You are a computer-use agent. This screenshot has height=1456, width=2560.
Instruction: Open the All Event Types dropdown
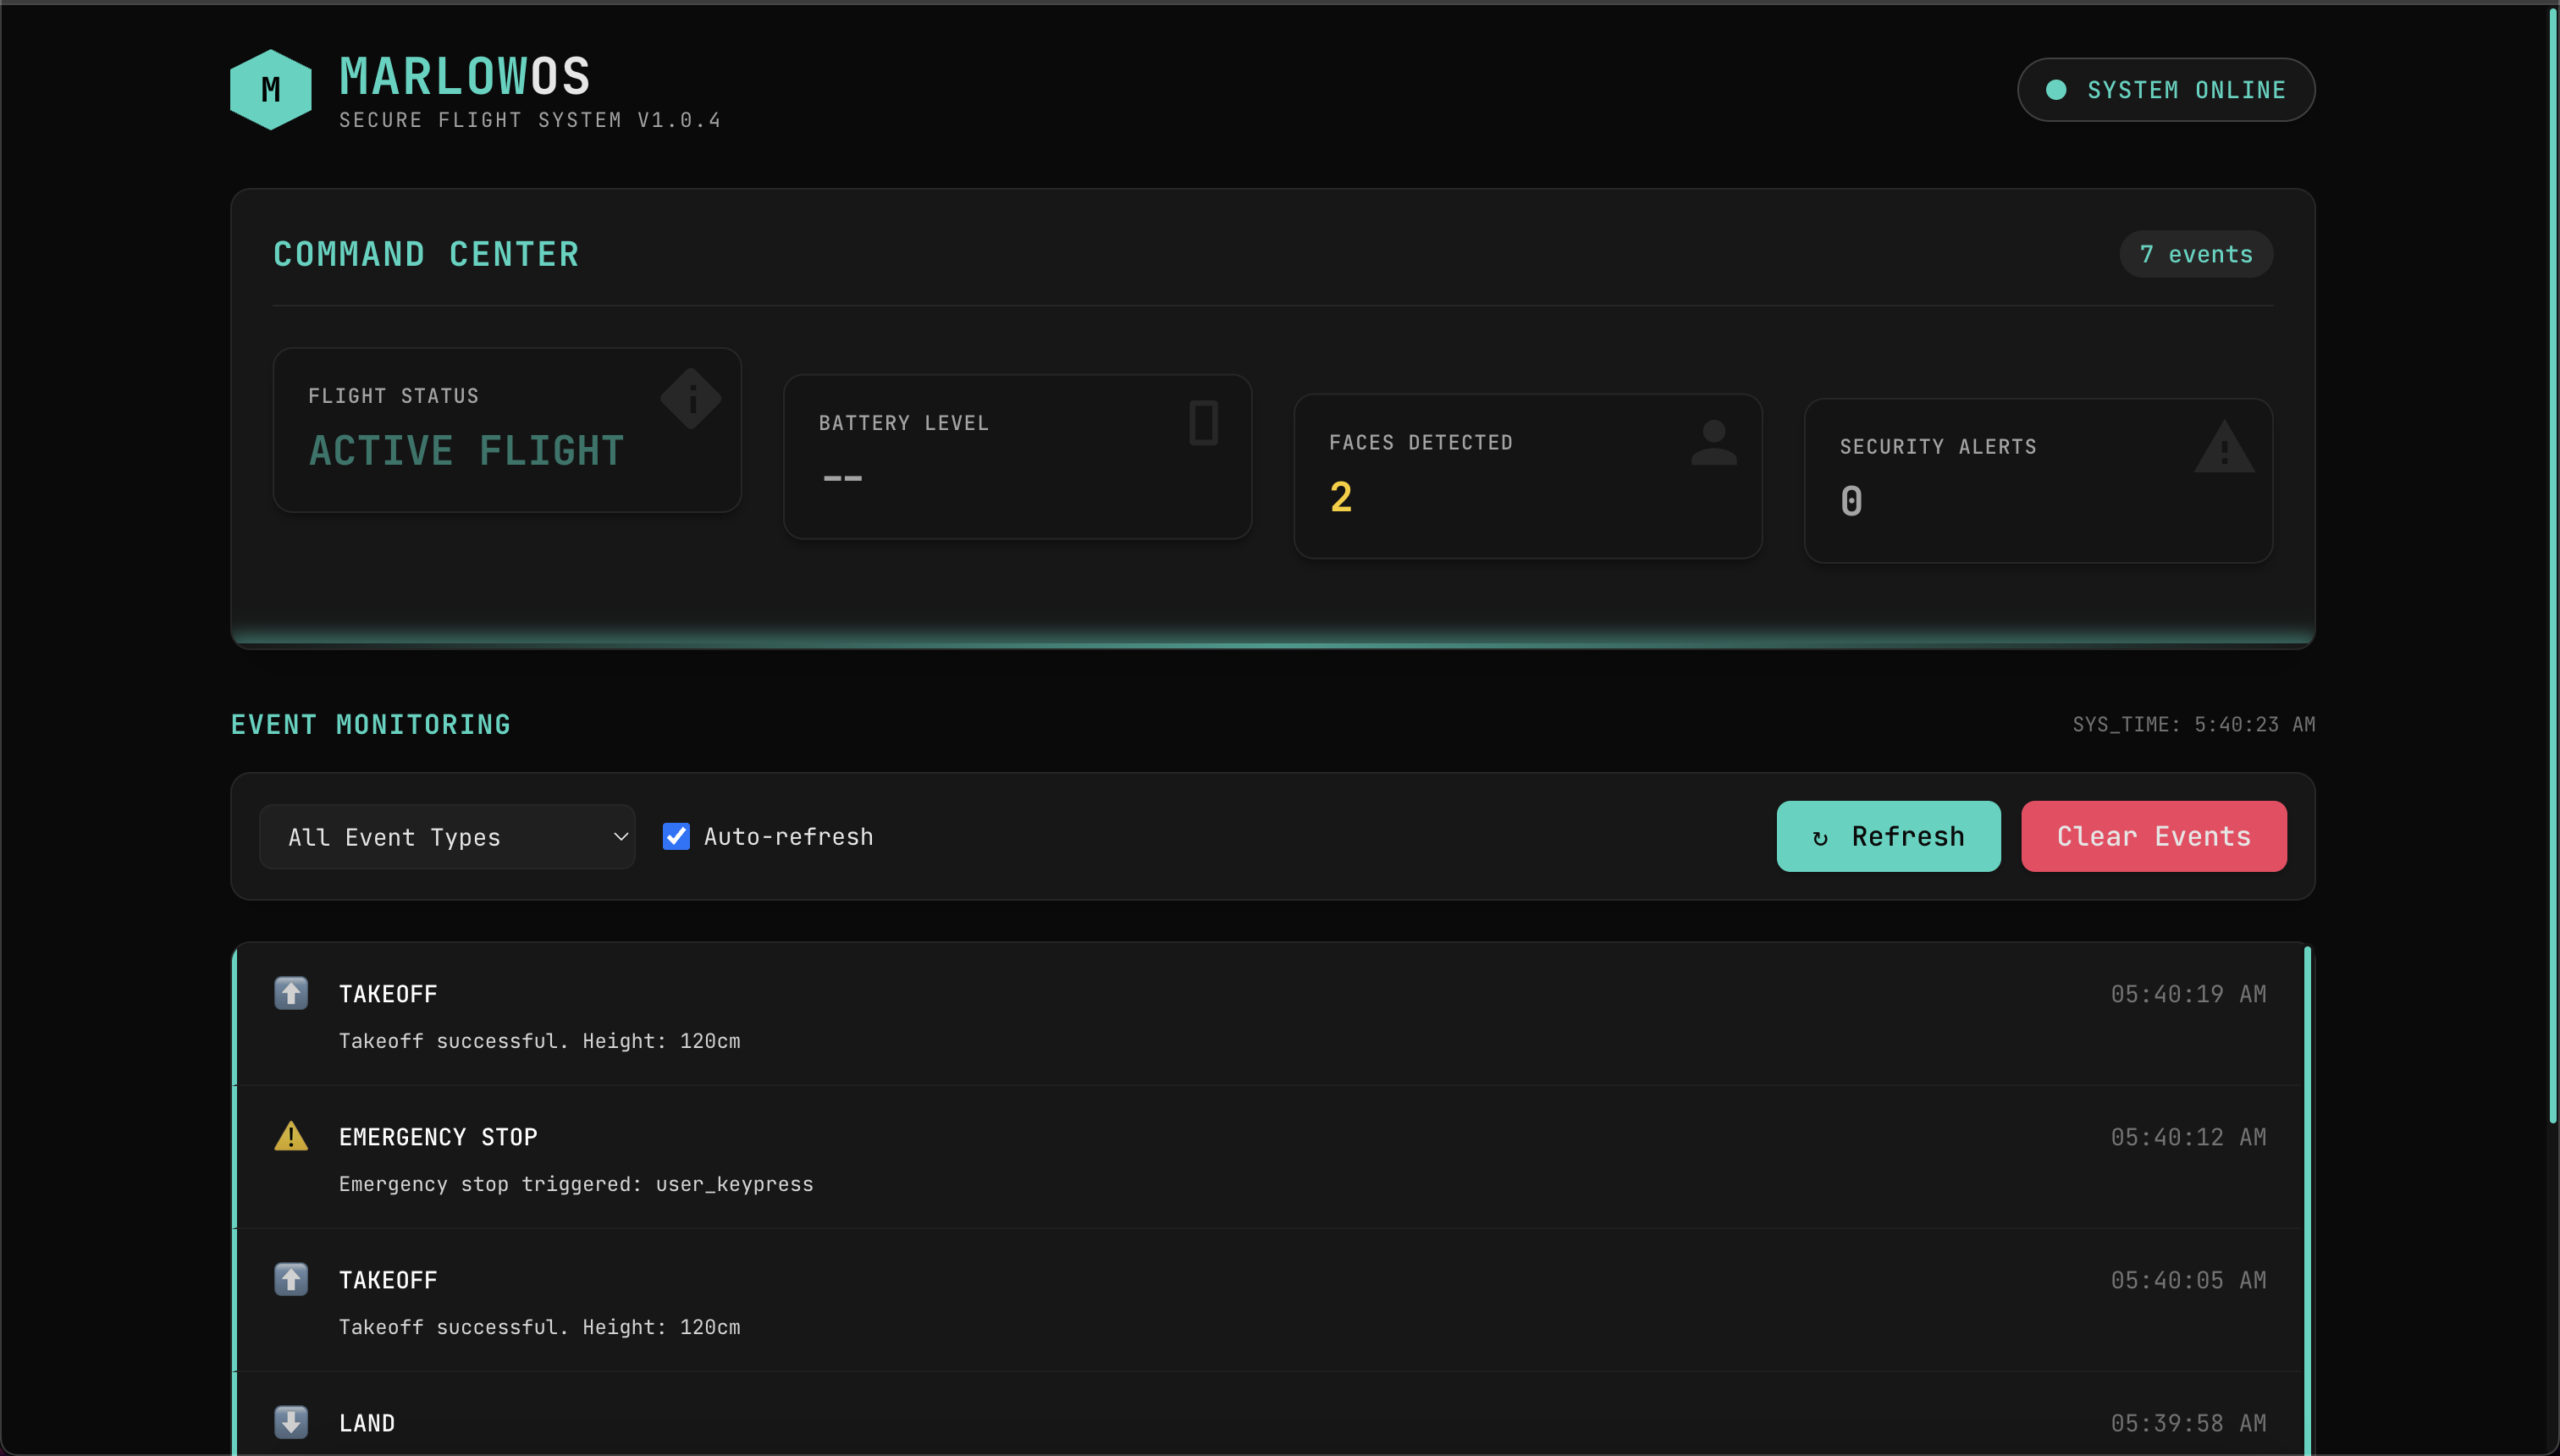pos(446,836)
